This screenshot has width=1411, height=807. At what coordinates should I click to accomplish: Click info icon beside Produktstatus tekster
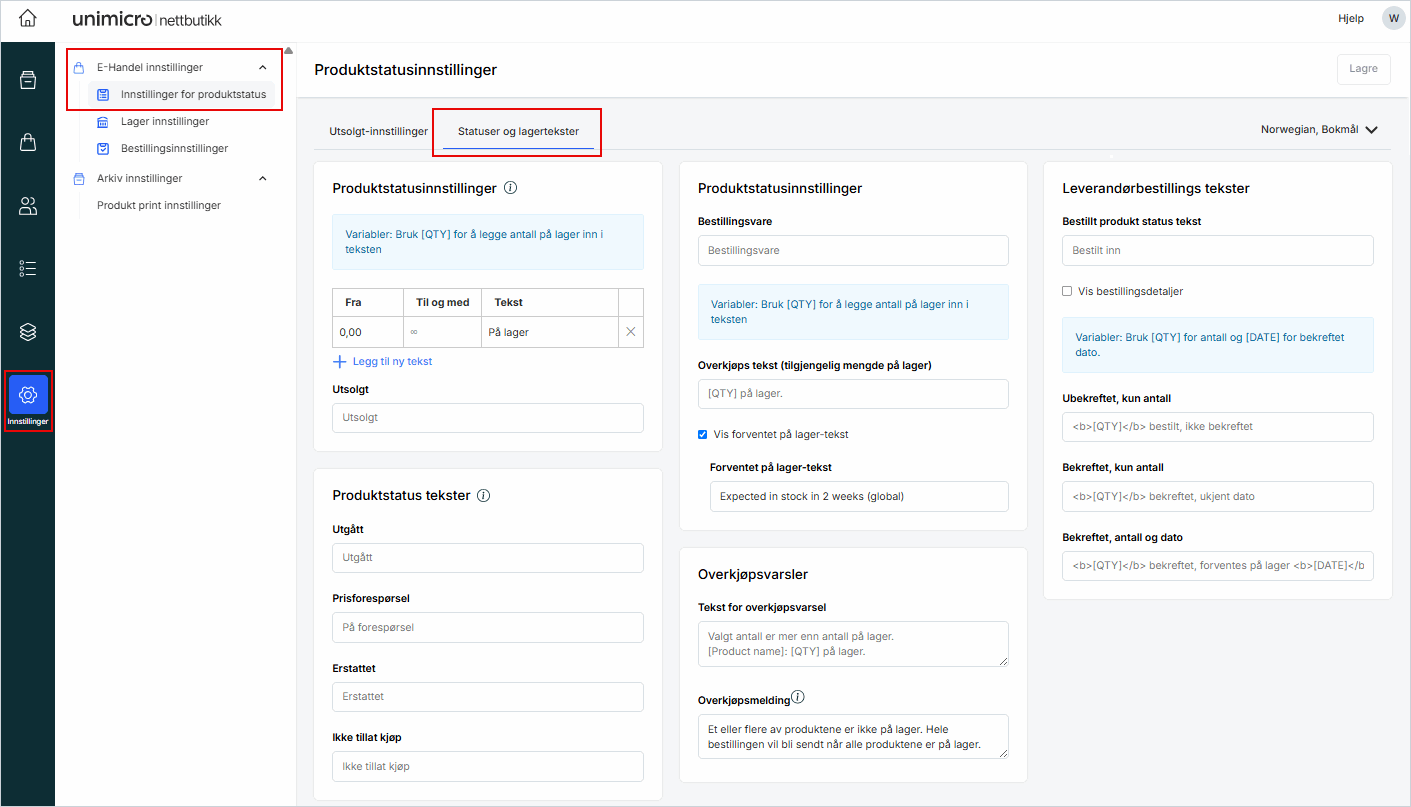[484, 496]
